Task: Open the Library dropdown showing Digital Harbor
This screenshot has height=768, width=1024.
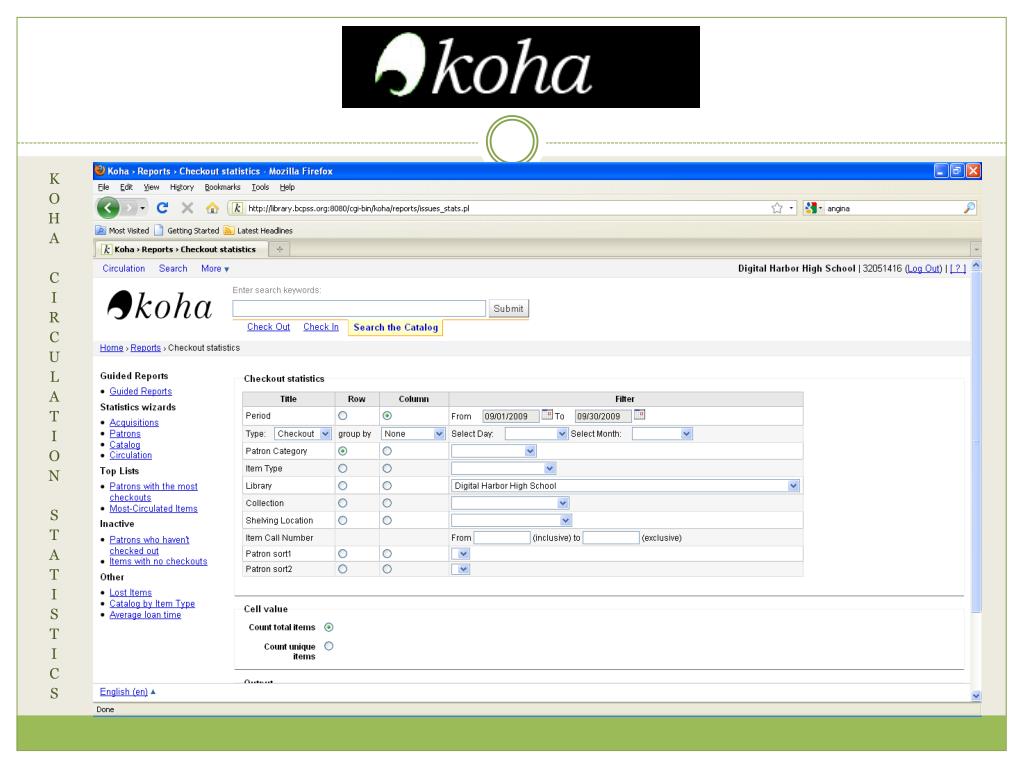Action: 626,486
